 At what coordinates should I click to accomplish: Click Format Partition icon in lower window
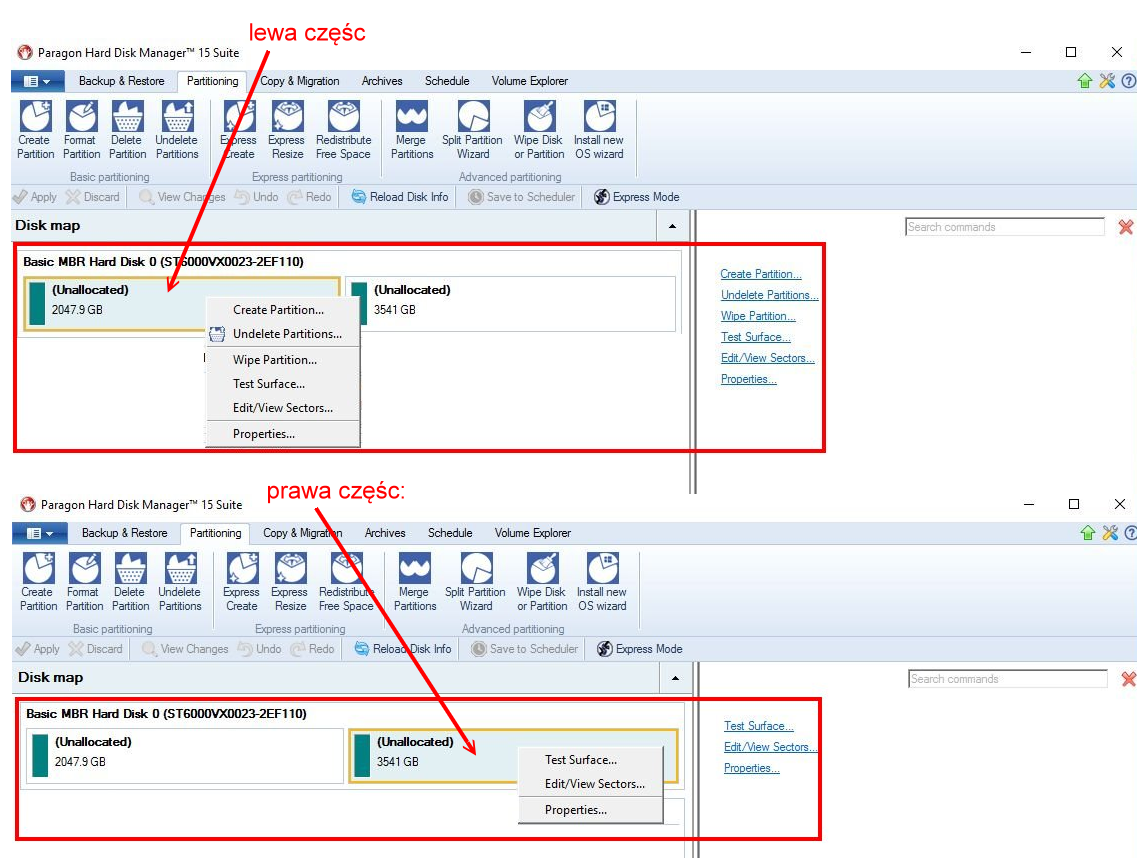[84, 582]
